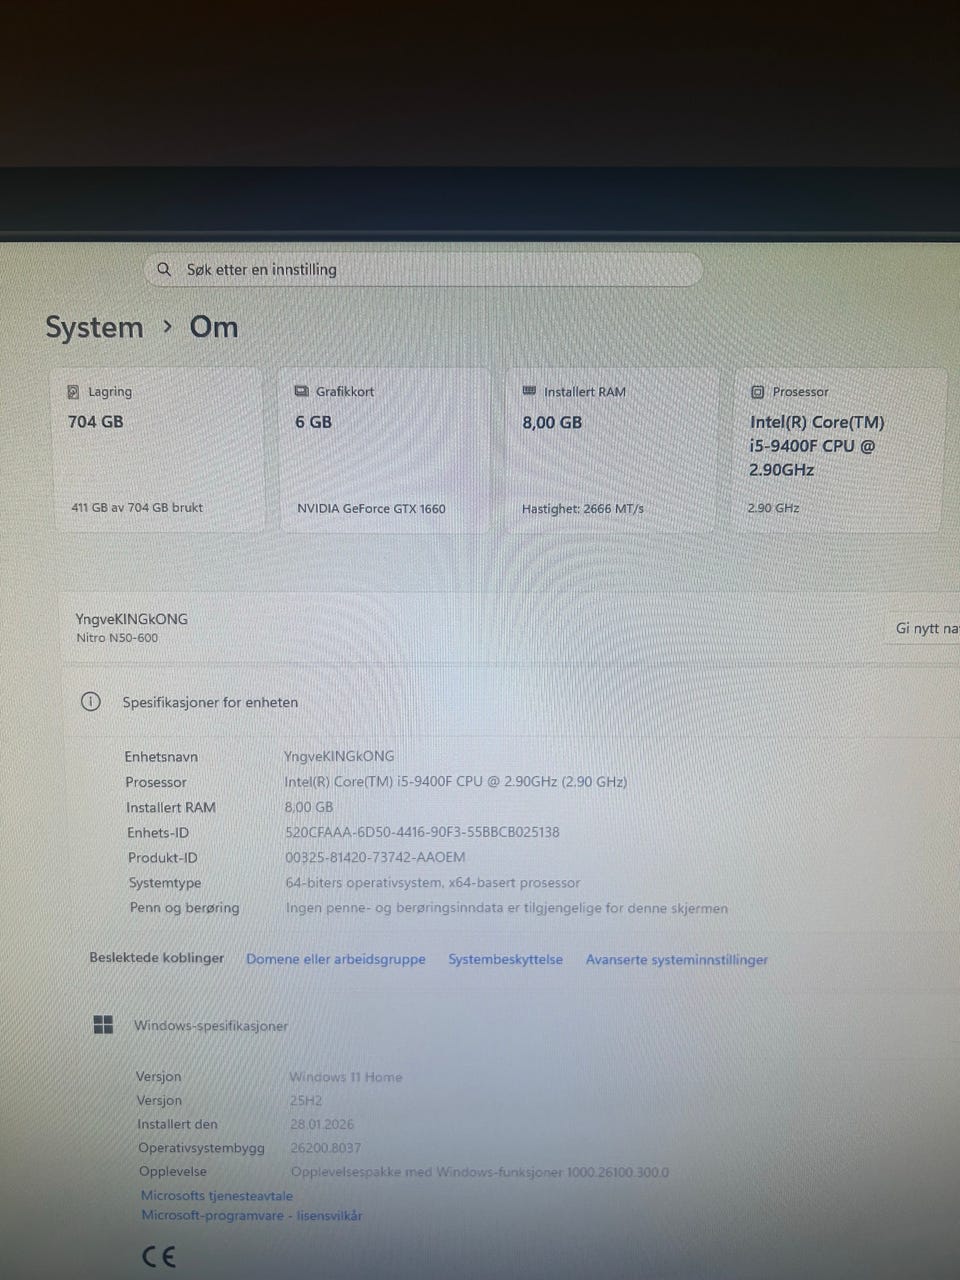Open the Systembeskyttelse link
960x1280 pixels.
505,959
